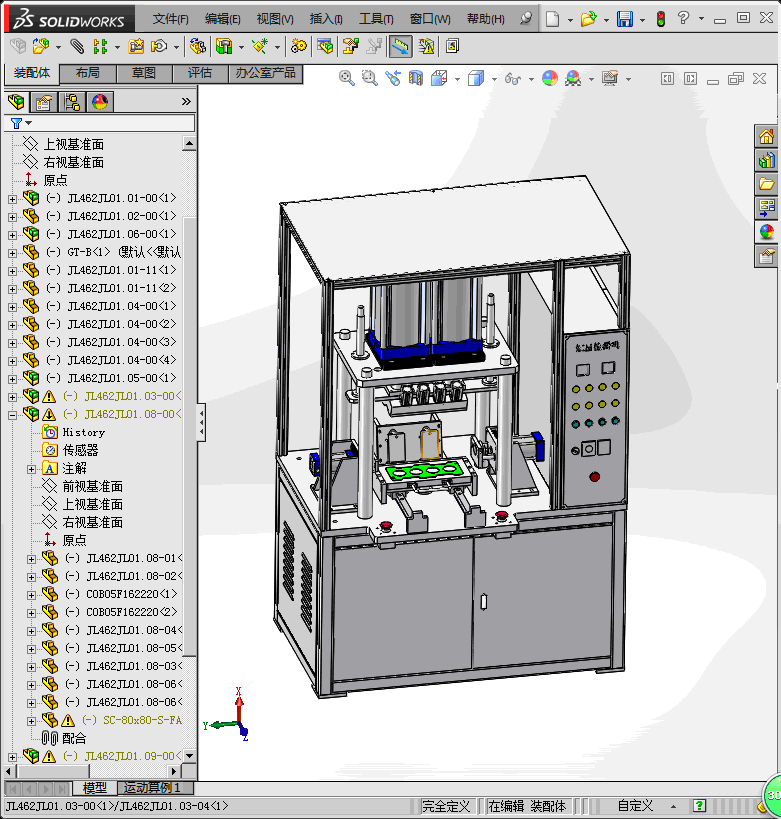Expand the JL462JL01.03-00 tree node
The height and width of the screenshot is (819, 781).
coord(12,396)
